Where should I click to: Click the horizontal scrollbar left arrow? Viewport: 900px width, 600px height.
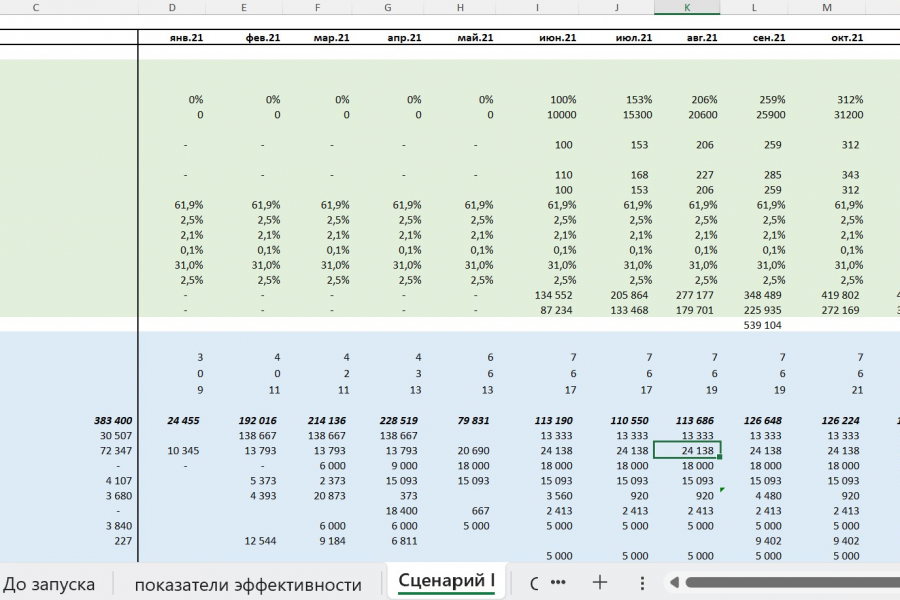pyautogui.click(x=674, y=583)
